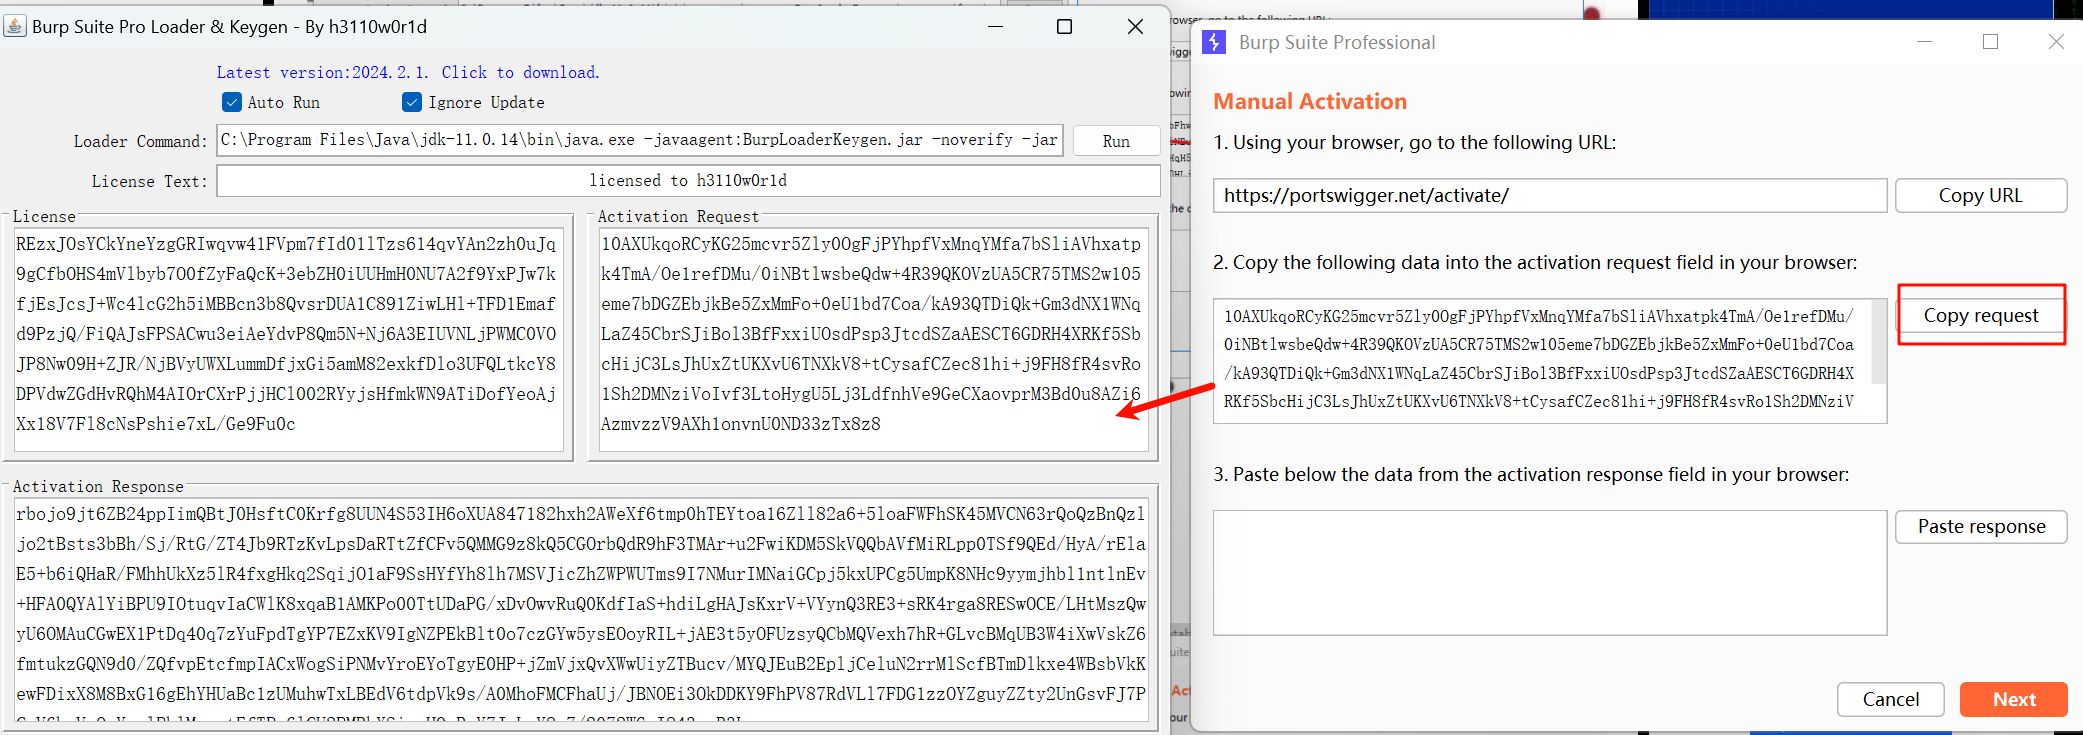This screenshot has height=735, width=2083.
Task: Click the Copy request button
Action: pos(1980,315)
